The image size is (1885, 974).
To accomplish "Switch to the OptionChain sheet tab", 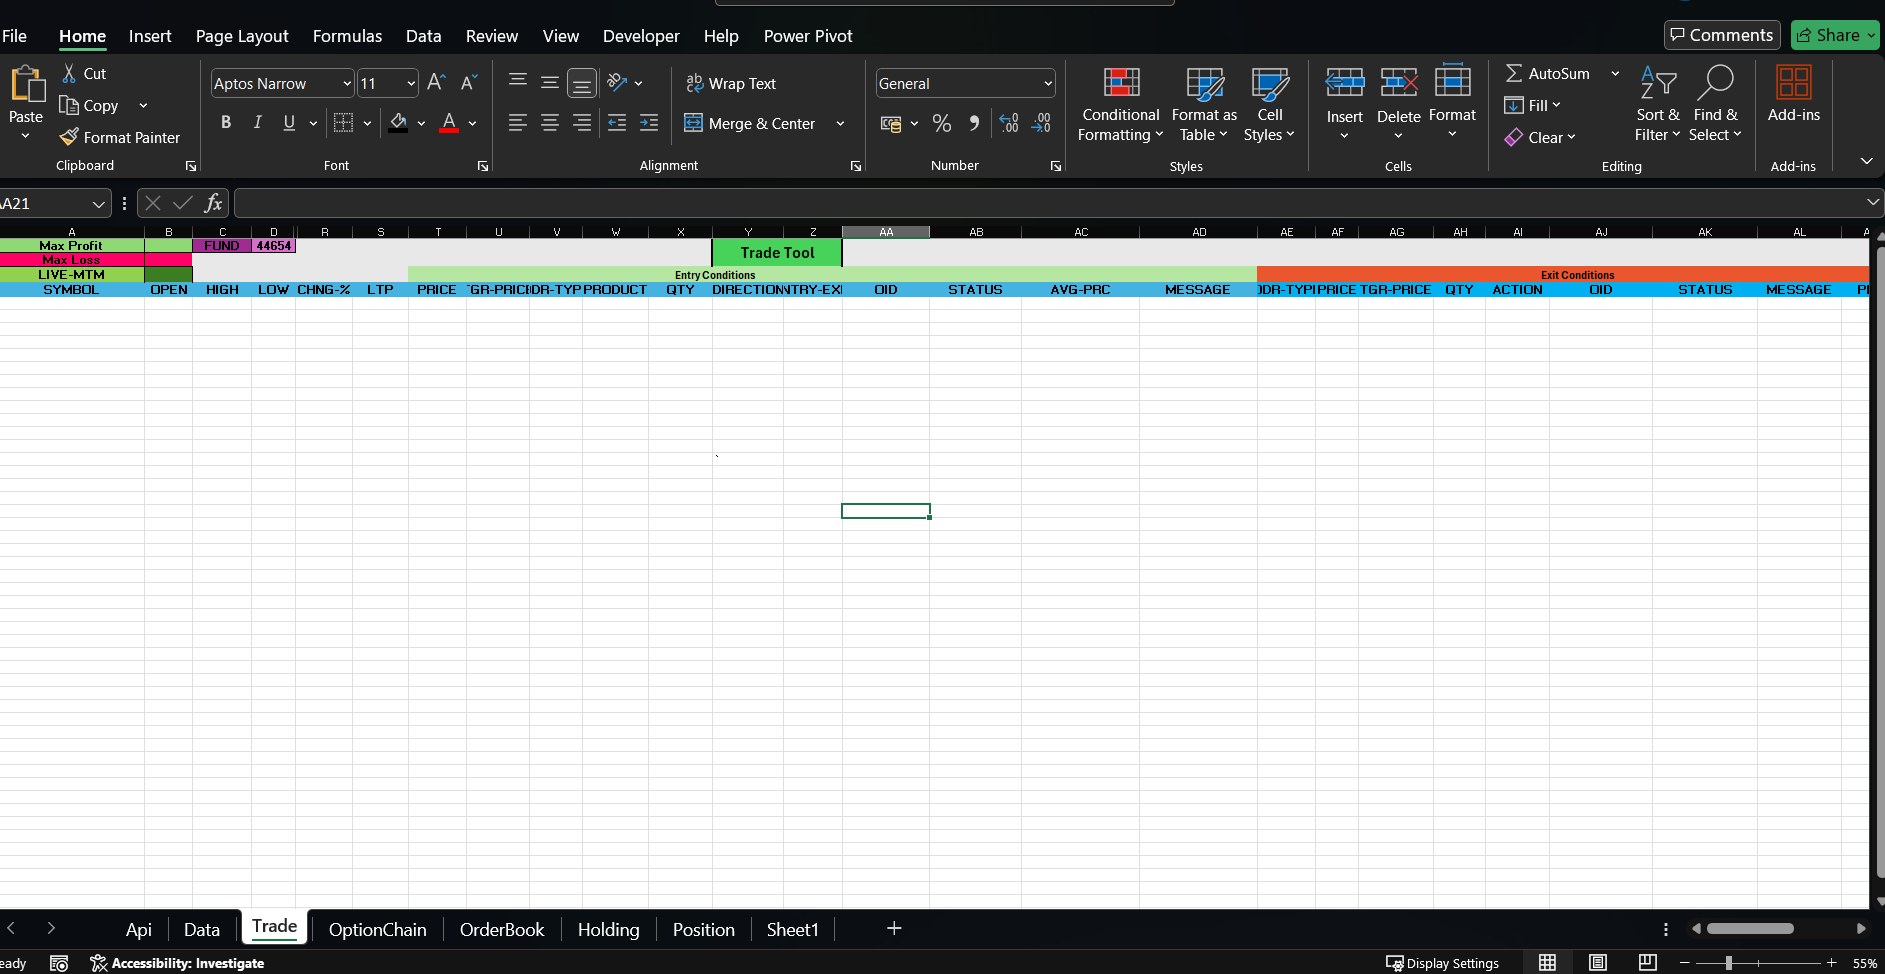I will (377, 929).
